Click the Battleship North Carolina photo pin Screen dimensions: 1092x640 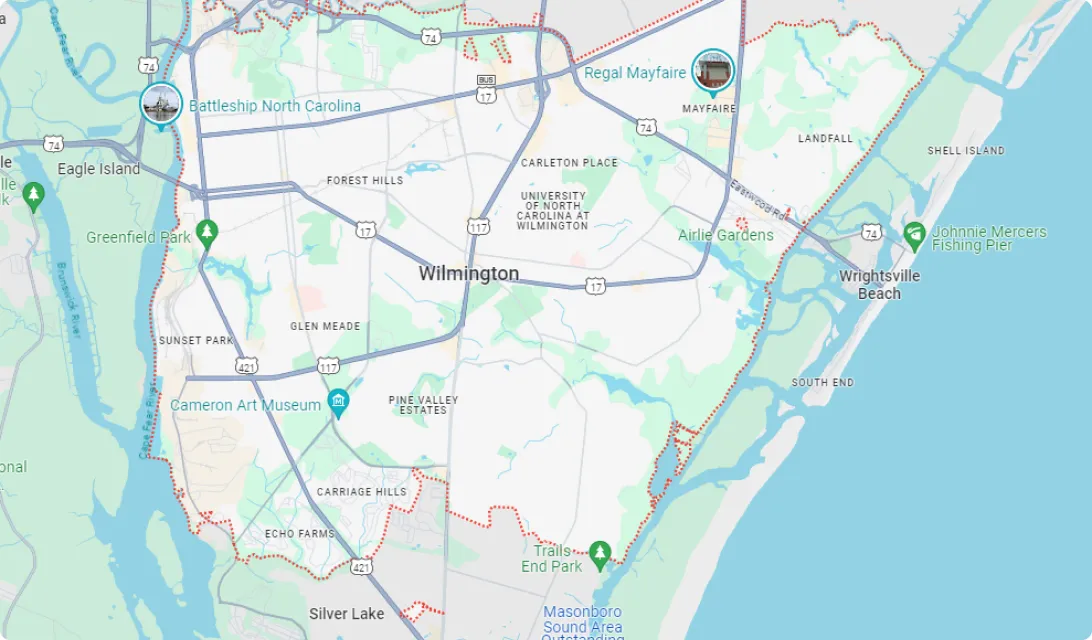click(x=161, y=104)
